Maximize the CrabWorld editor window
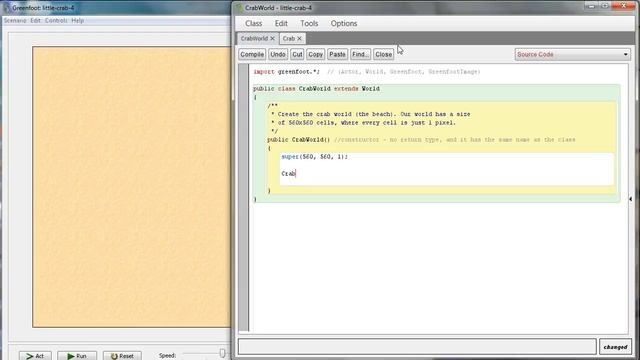 (604, 6)
